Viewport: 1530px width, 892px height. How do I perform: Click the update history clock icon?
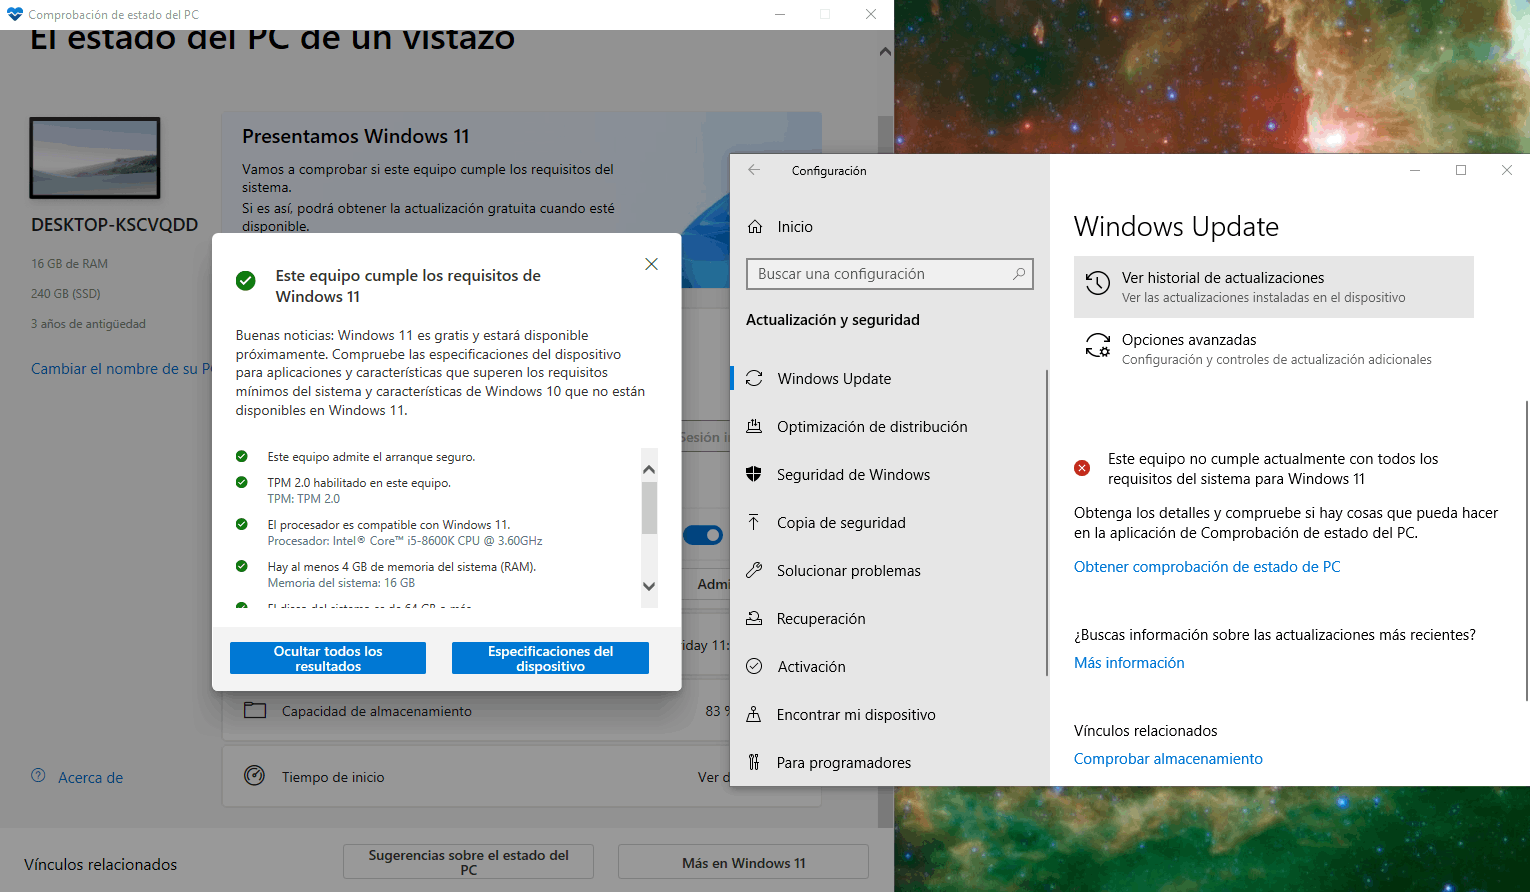point(1098,283)
